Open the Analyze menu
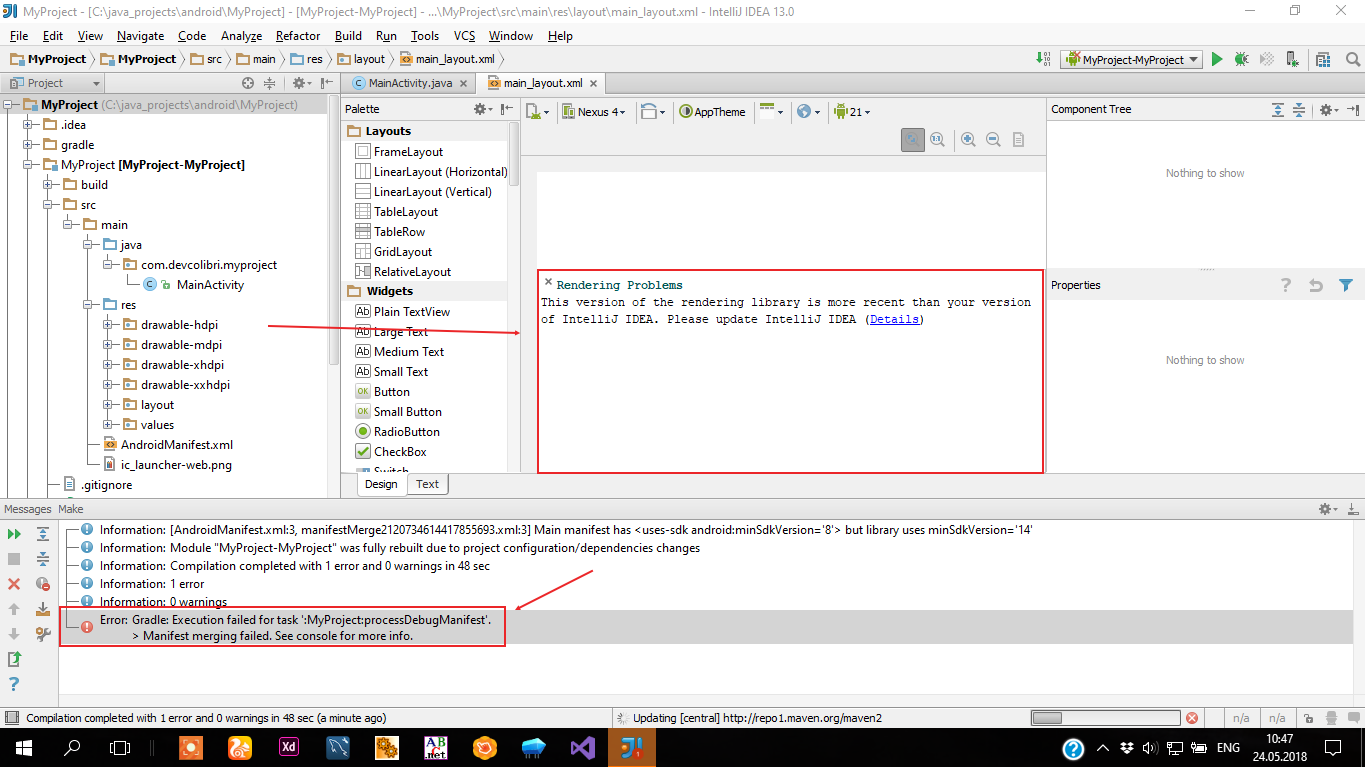 click(241, 35)
